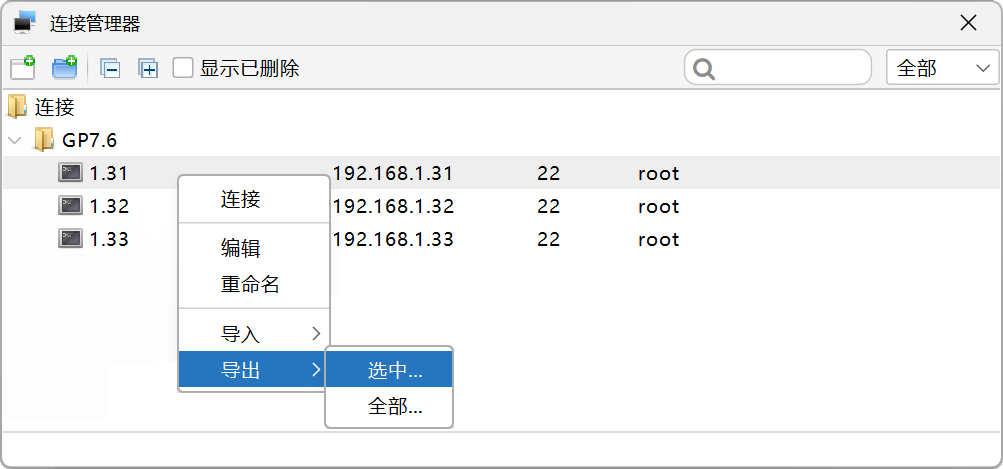Open the 全部 filter dropdown
The height and width of the screenshot is (469, 1003).
[942, 68]
